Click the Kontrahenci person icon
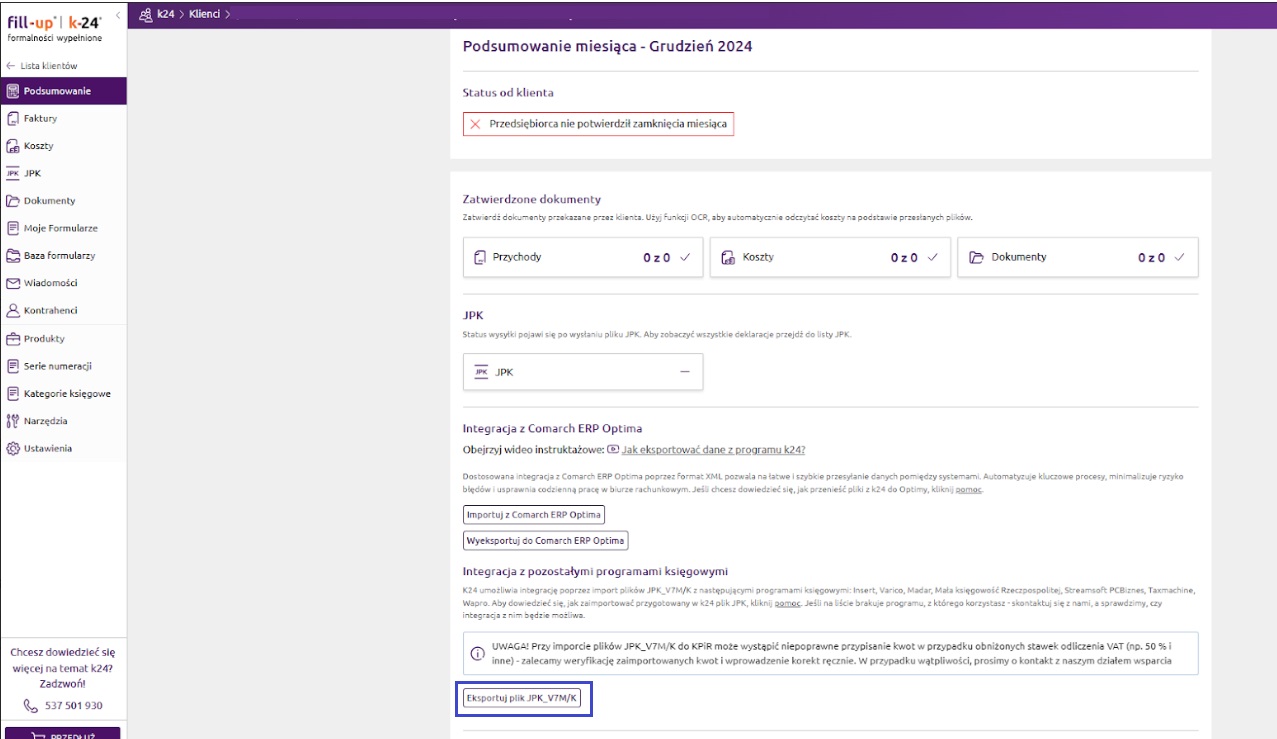This screenshot has width=1277, height=739. pyautogui.click(x=13, y=311)
